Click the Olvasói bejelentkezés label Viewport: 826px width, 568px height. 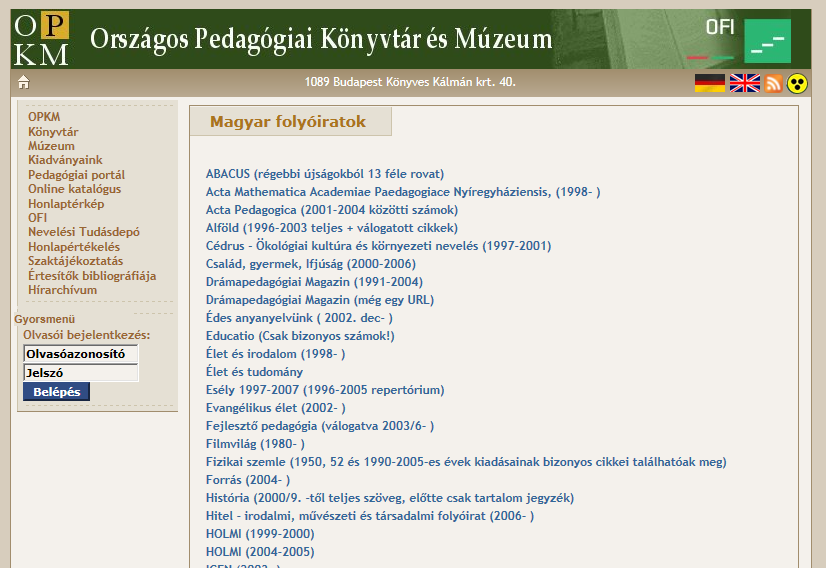(87, 335)
